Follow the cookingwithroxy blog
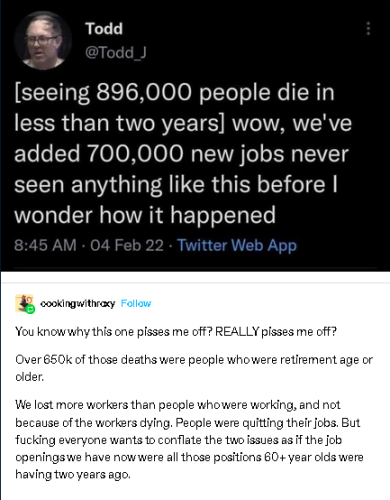390x500 pixels. click(136, 303)
